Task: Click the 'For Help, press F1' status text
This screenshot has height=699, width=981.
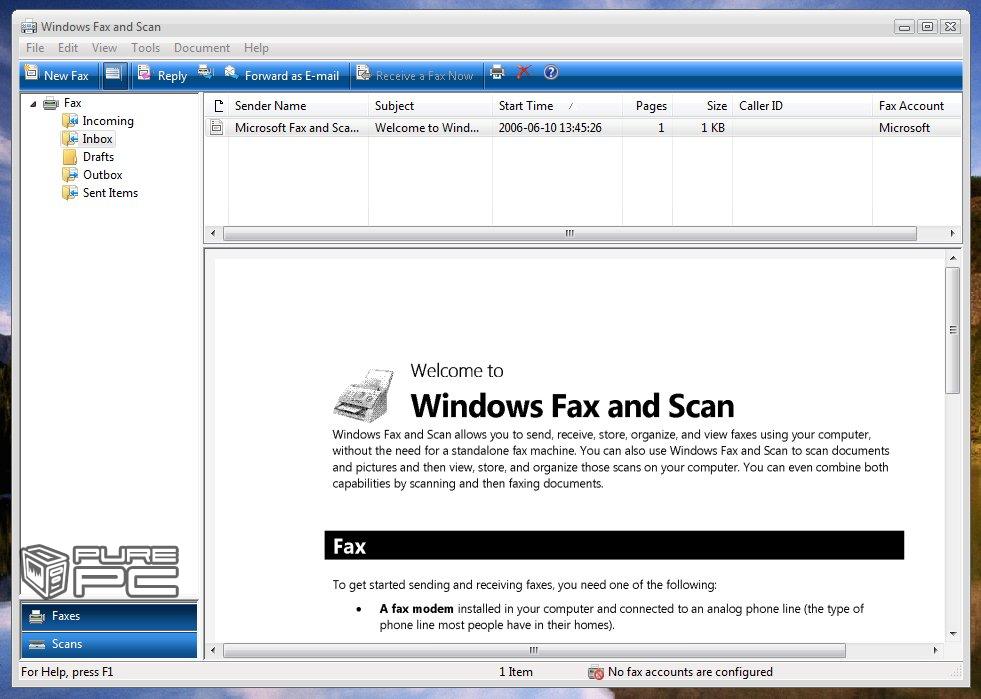Action: pyautogui.click(x=67, y=672)
